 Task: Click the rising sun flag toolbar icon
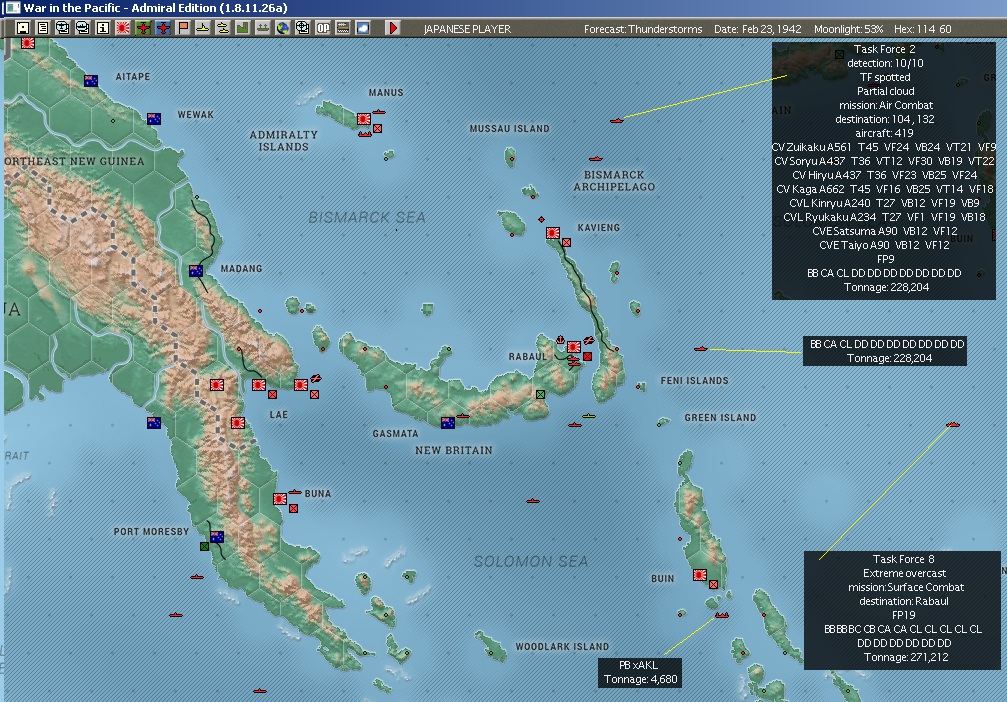(x=123, y=28)
